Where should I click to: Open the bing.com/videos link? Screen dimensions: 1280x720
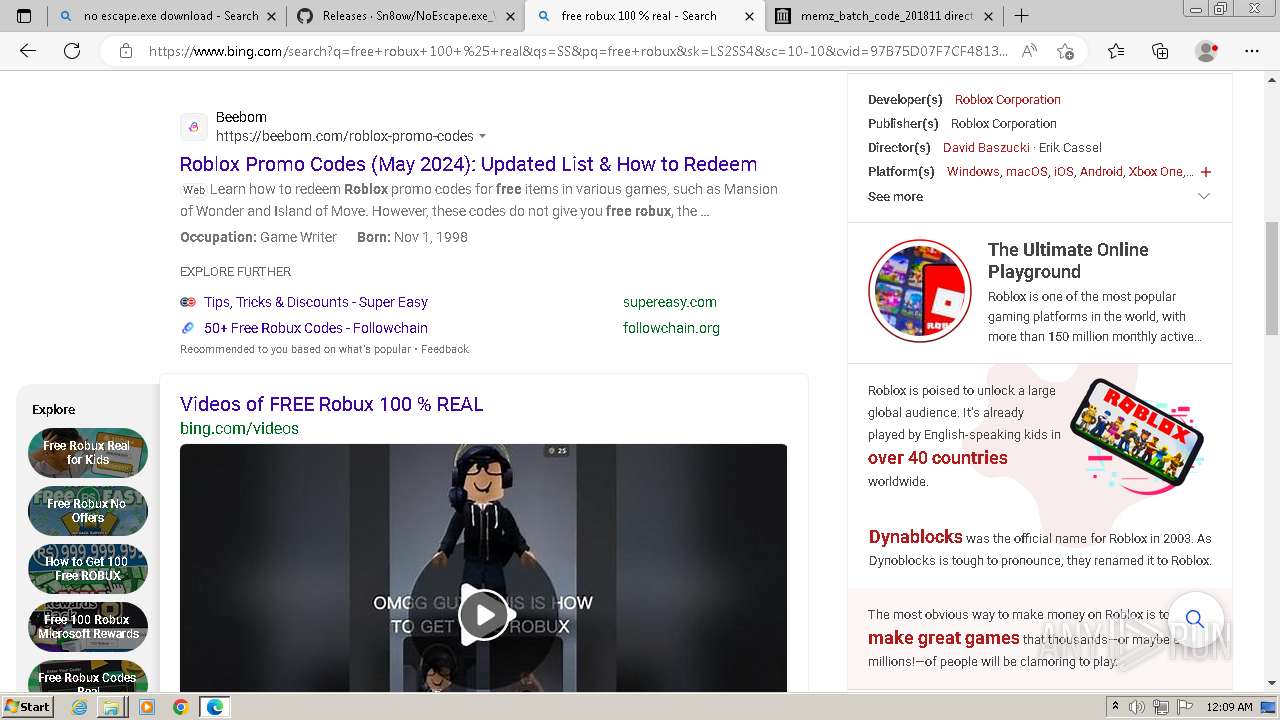pyautogui.click(x=239, y=428)
